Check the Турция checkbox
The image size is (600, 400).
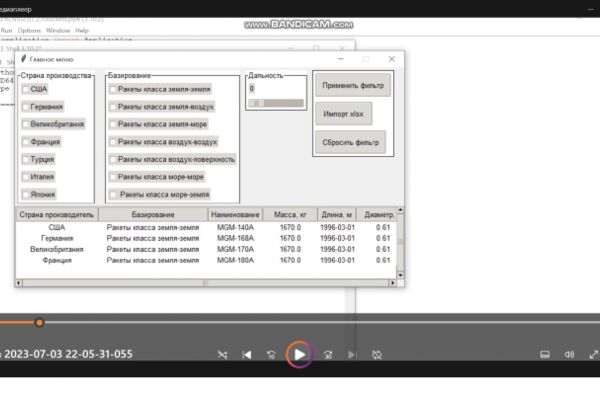click(25, 159)
